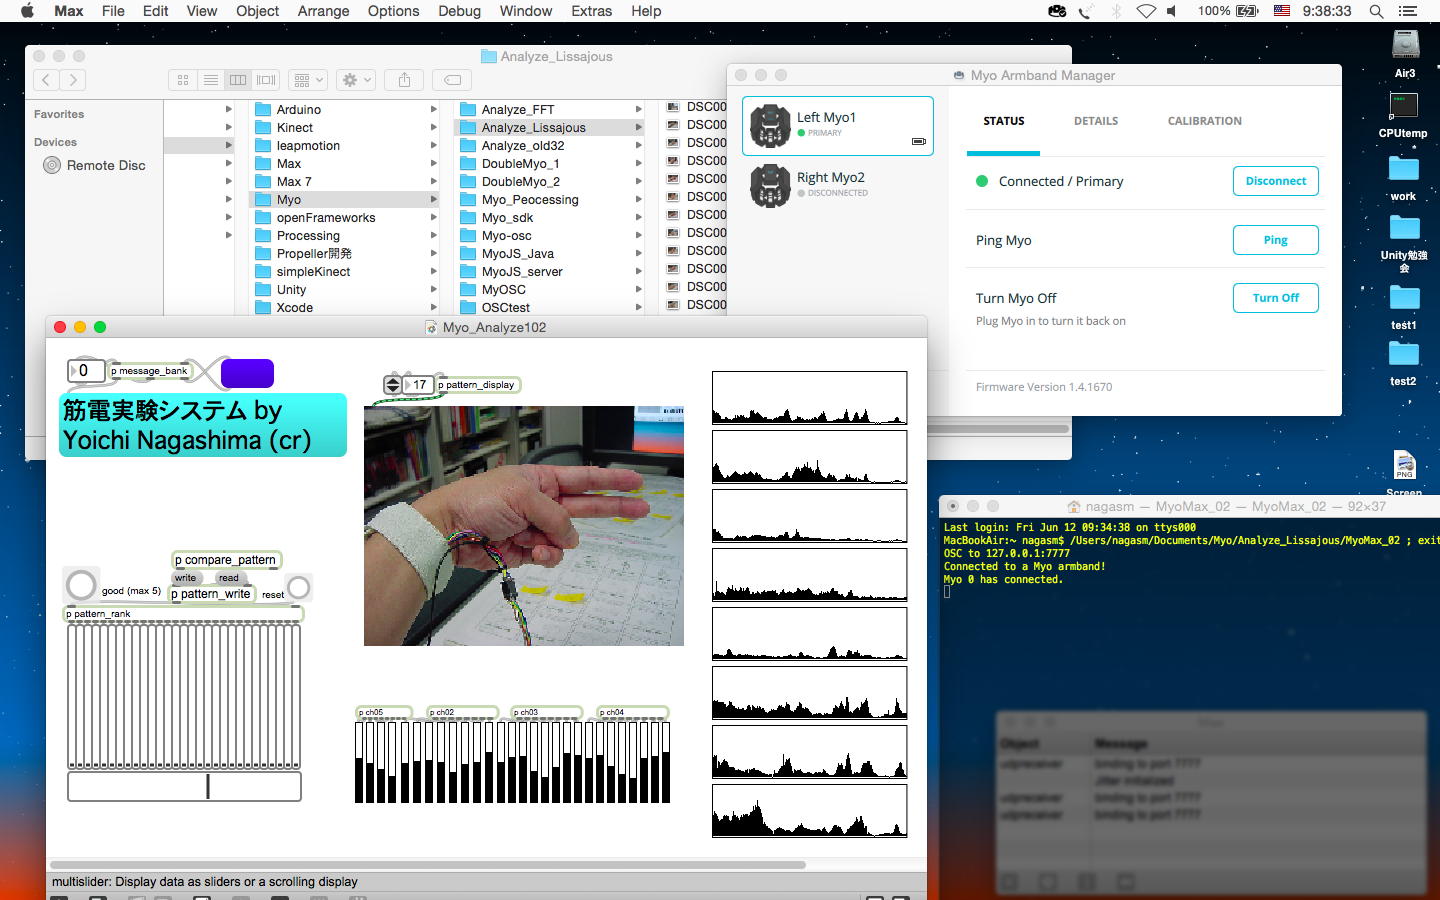Click the Finder back arrow button
This screenshot has height=900, width=1440.
tap(46, 80)
